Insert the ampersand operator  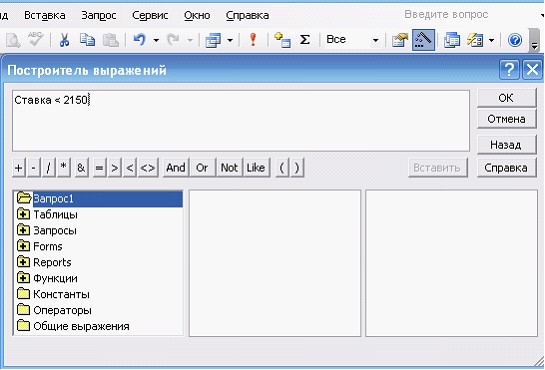[x=81, y=168]
